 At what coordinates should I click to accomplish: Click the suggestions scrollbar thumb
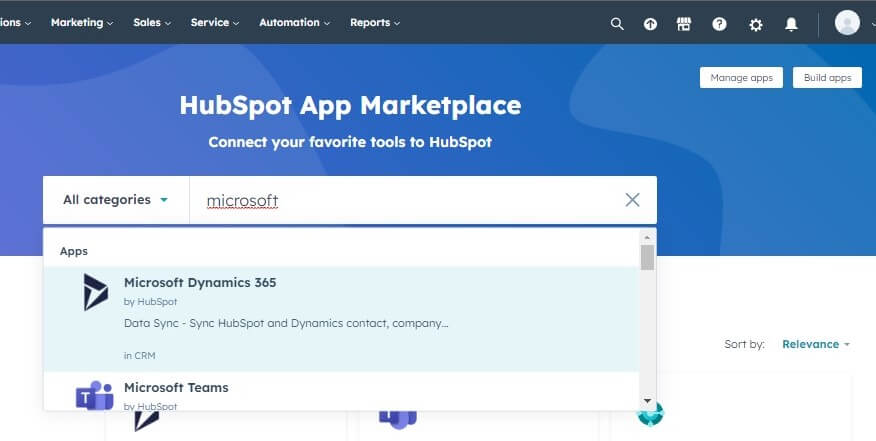click(648, 257)
